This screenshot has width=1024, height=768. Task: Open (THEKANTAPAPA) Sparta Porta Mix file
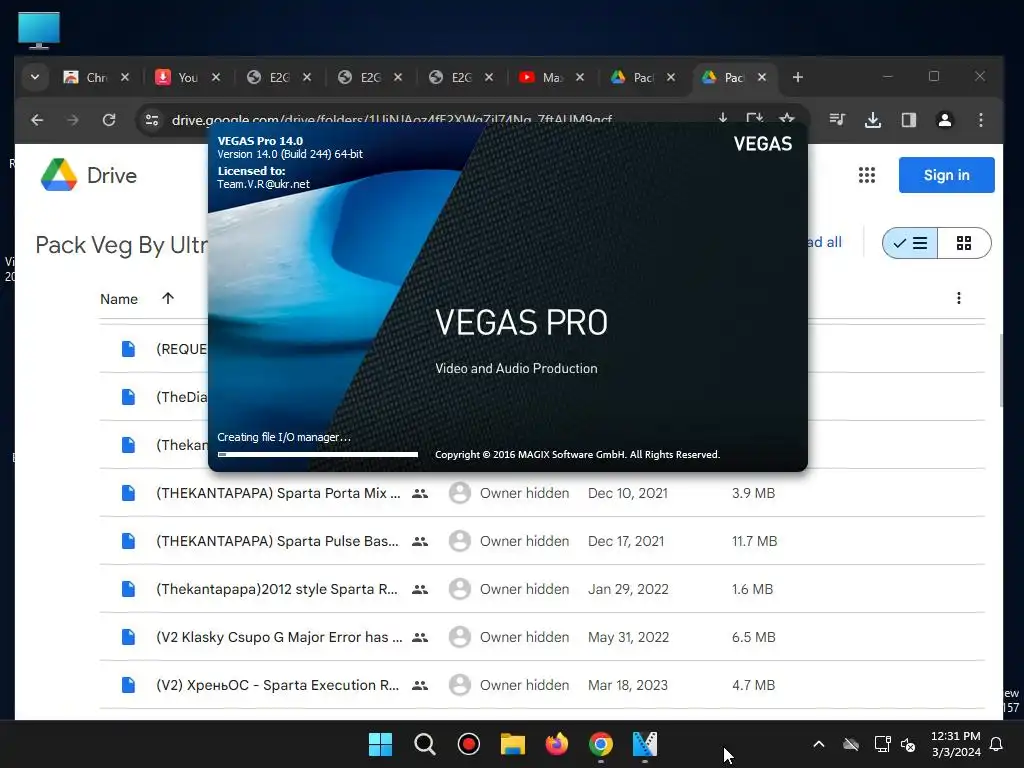coord(278,493)
